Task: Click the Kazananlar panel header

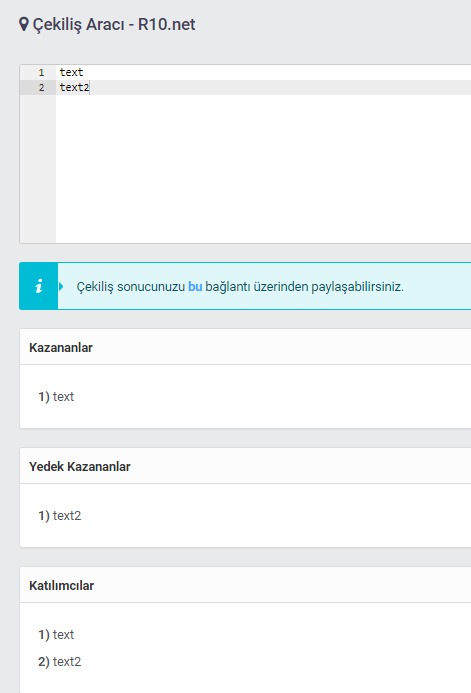Action: coord(245,347)
